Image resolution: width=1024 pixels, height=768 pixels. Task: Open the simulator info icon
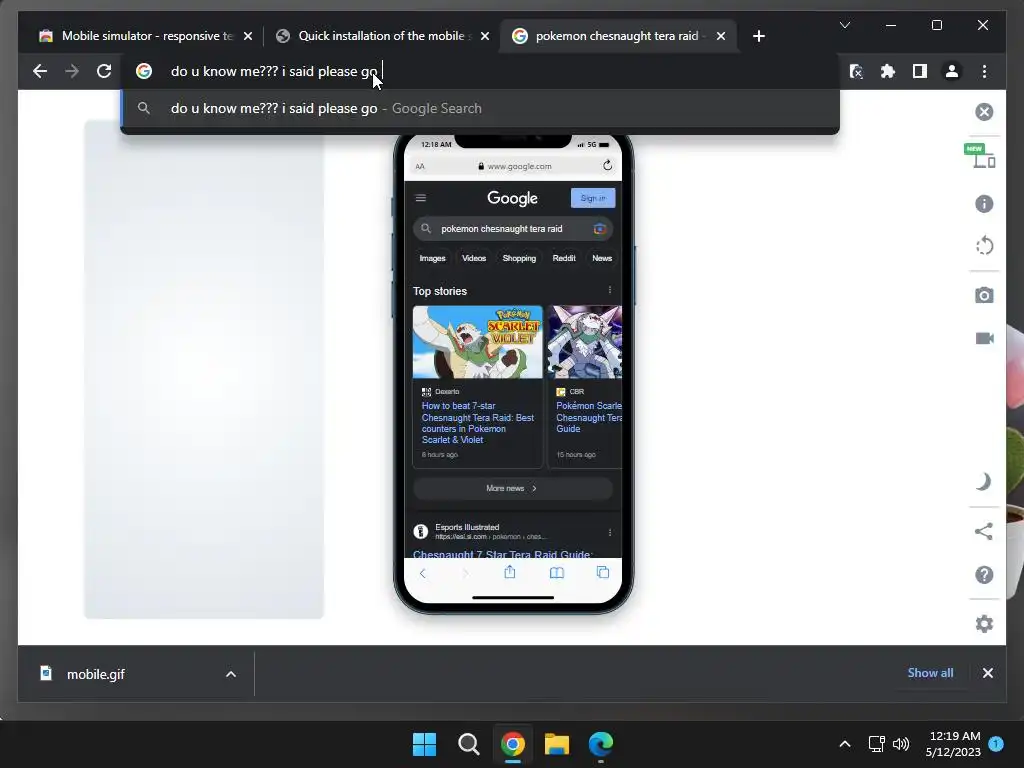coord(984,204)
